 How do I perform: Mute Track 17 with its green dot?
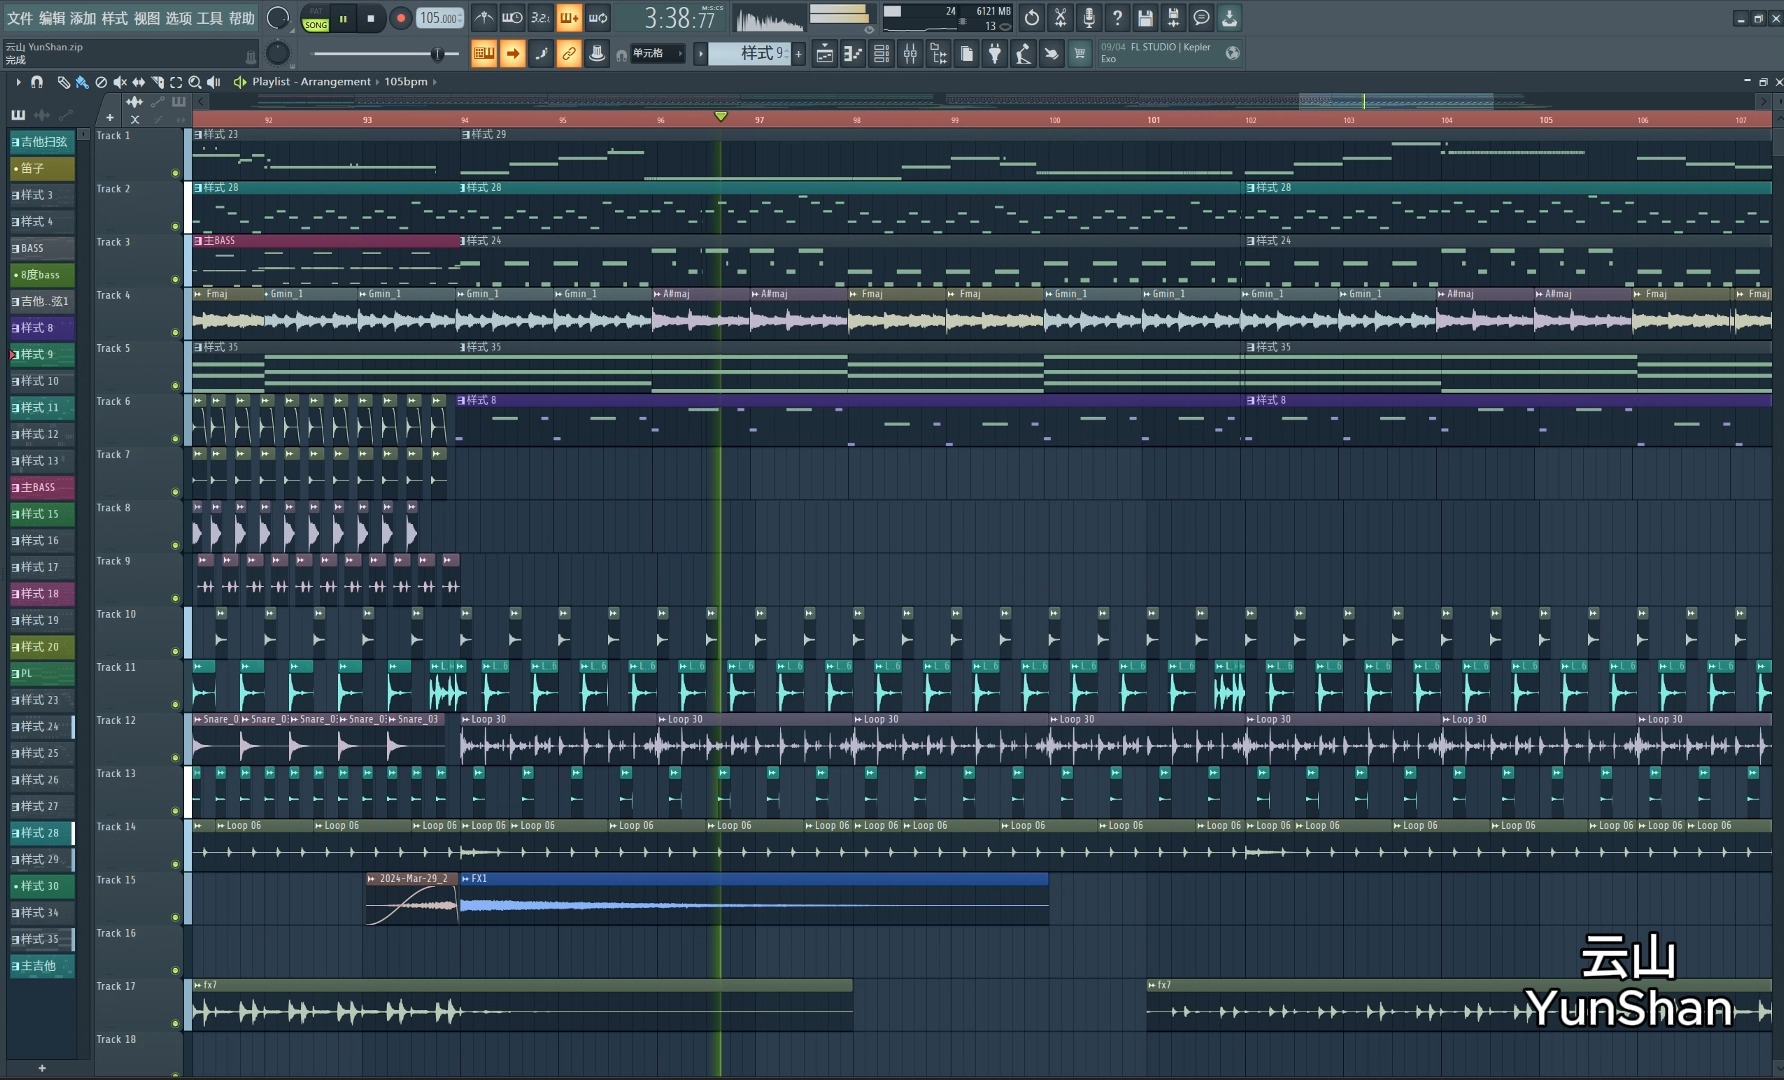pos(176,1024)
